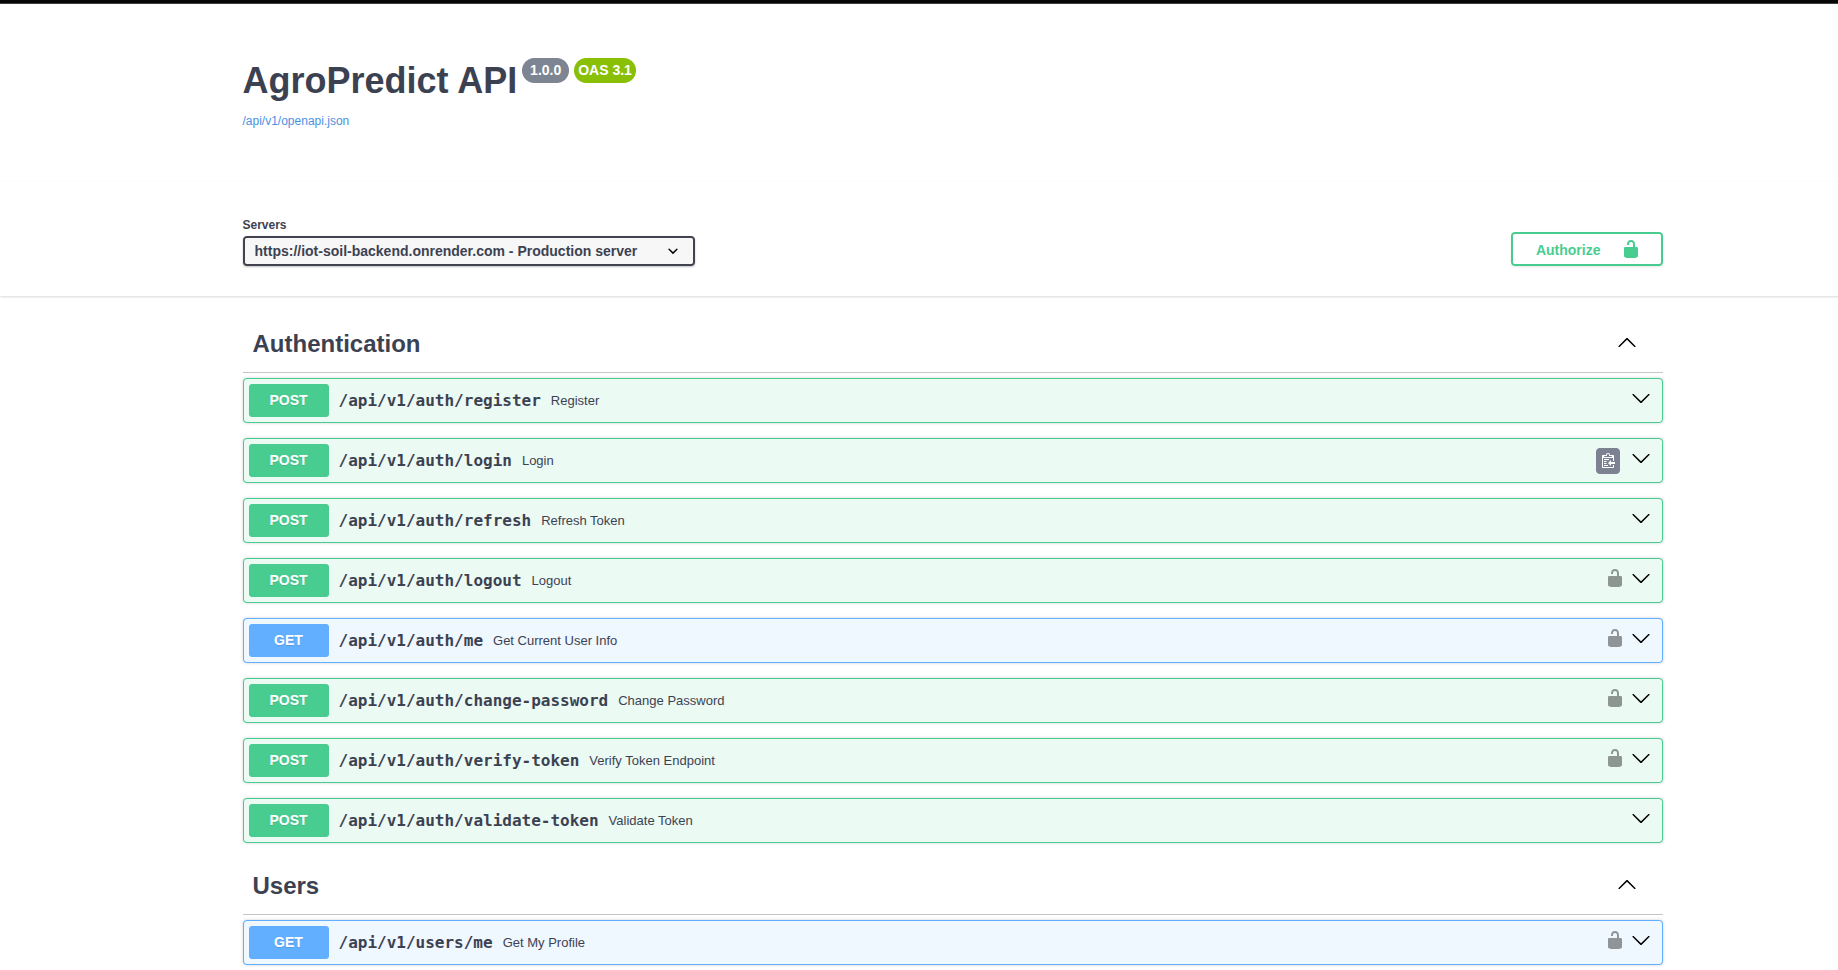The height and width of the screenshot is (970, 1838).
Task: Click the POST /api/v1/auth/login path
Action: pos(425,461)
